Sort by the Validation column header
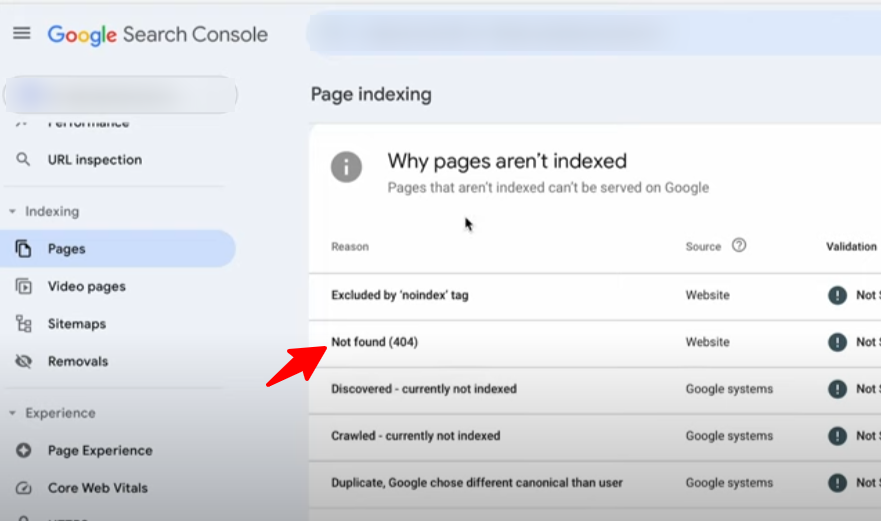The height and width of the screenshot is (521, 881). (x=851, y=247)
